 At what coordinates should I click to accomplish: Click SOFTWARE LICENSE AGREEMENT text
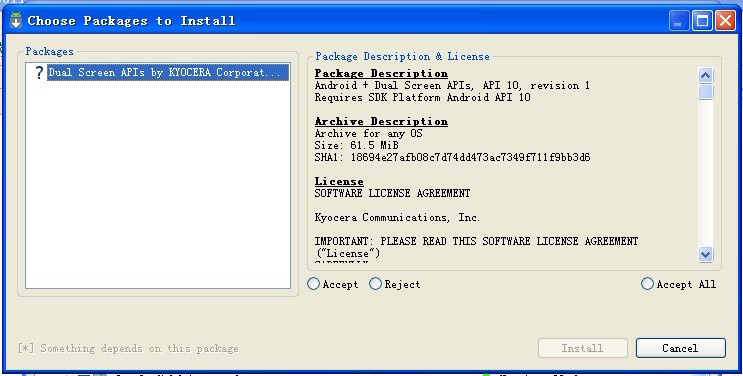tap(392, 193)
